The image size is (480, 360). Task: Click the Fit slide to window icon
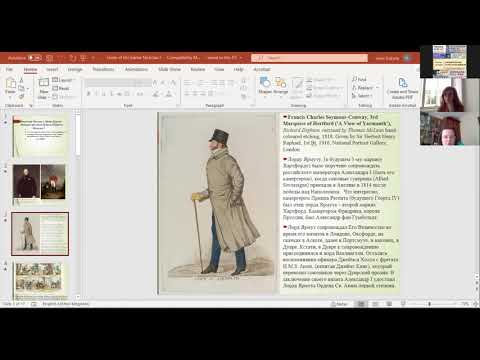pos(476,304)
